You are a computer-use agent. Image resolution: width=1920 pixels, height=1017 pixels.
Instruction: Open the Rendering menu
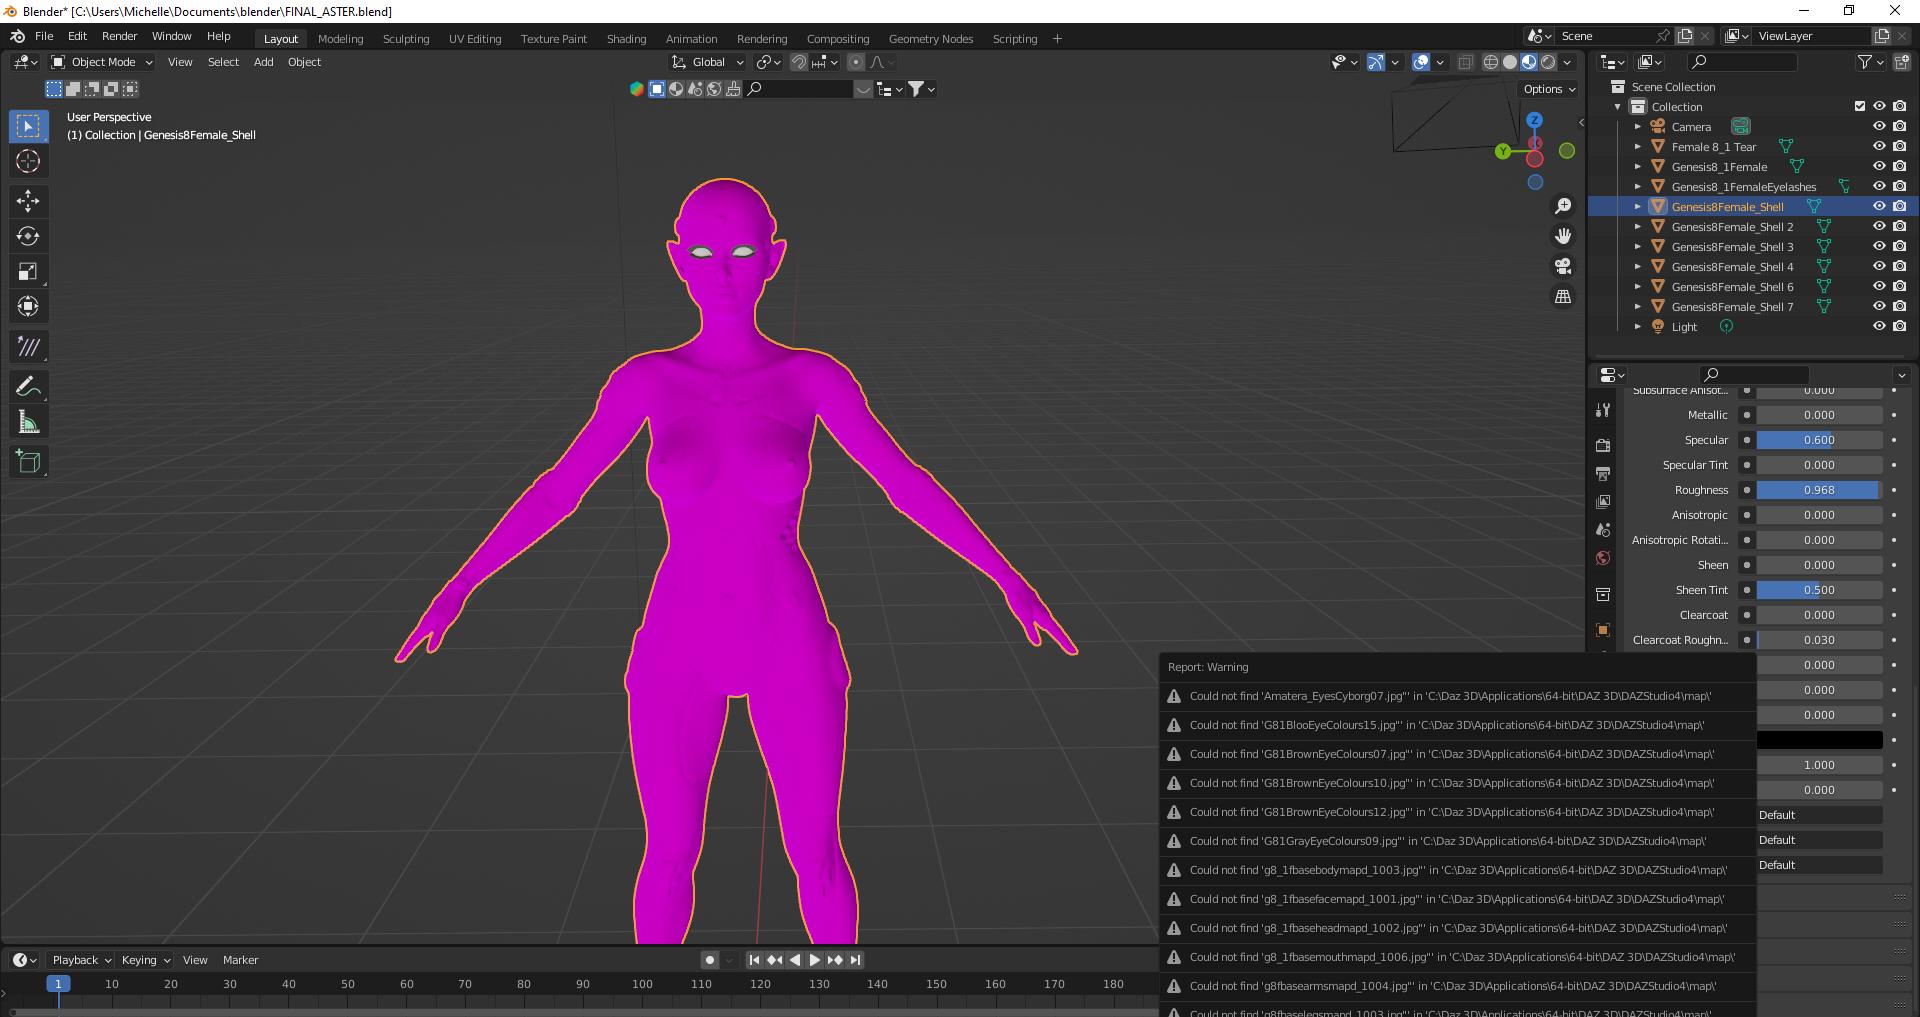[762, 38]
